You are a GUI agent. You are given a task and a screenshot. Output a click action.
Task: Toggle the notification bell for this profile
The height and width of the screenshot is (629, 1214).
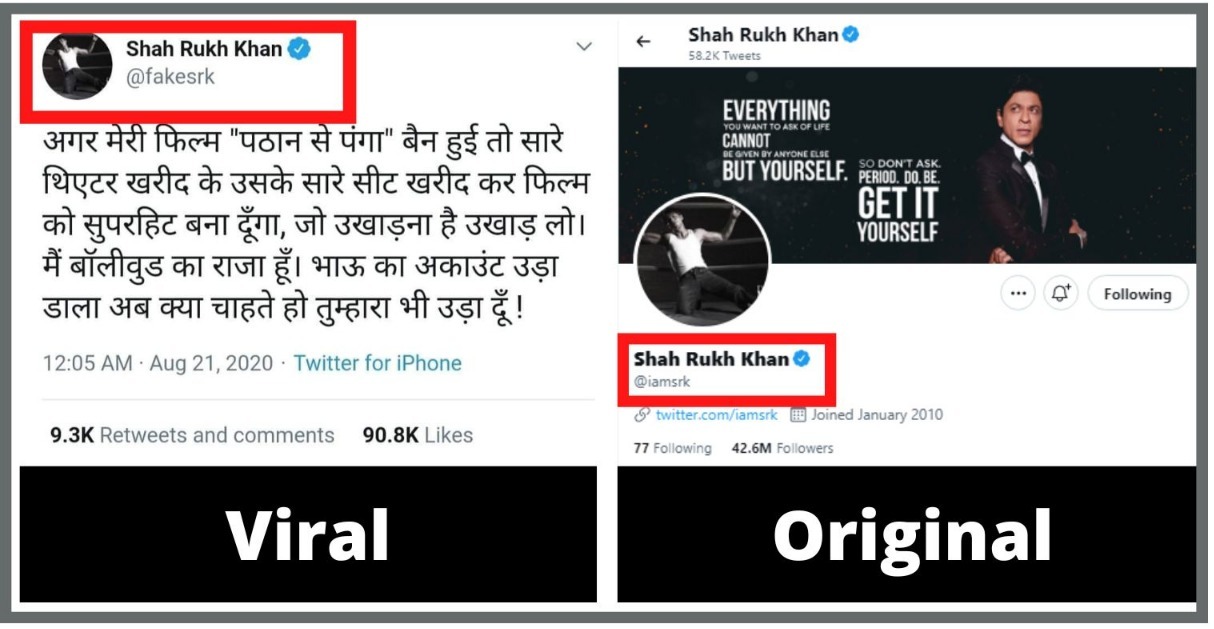click(x=1061, y=294)
